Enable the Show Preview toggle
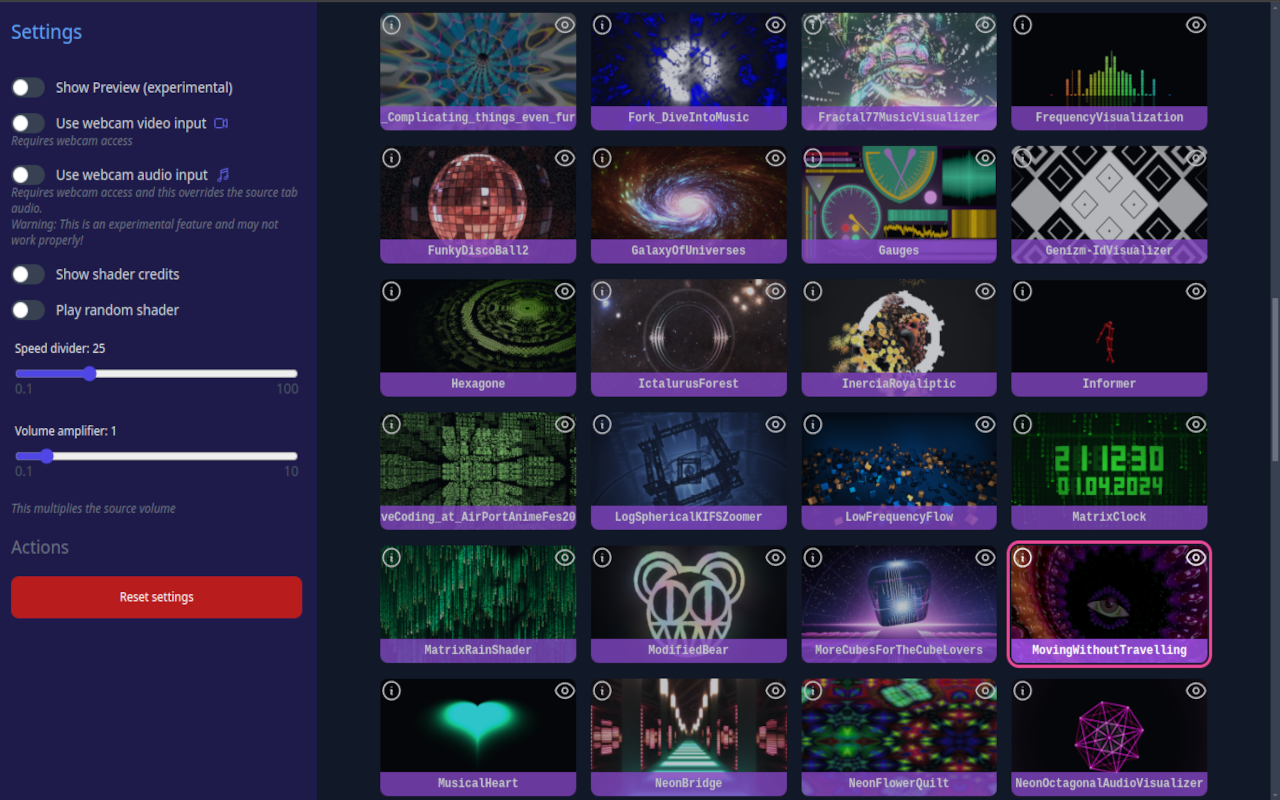Viewport: 1280px width, 800px height. [x=28, y=87]
